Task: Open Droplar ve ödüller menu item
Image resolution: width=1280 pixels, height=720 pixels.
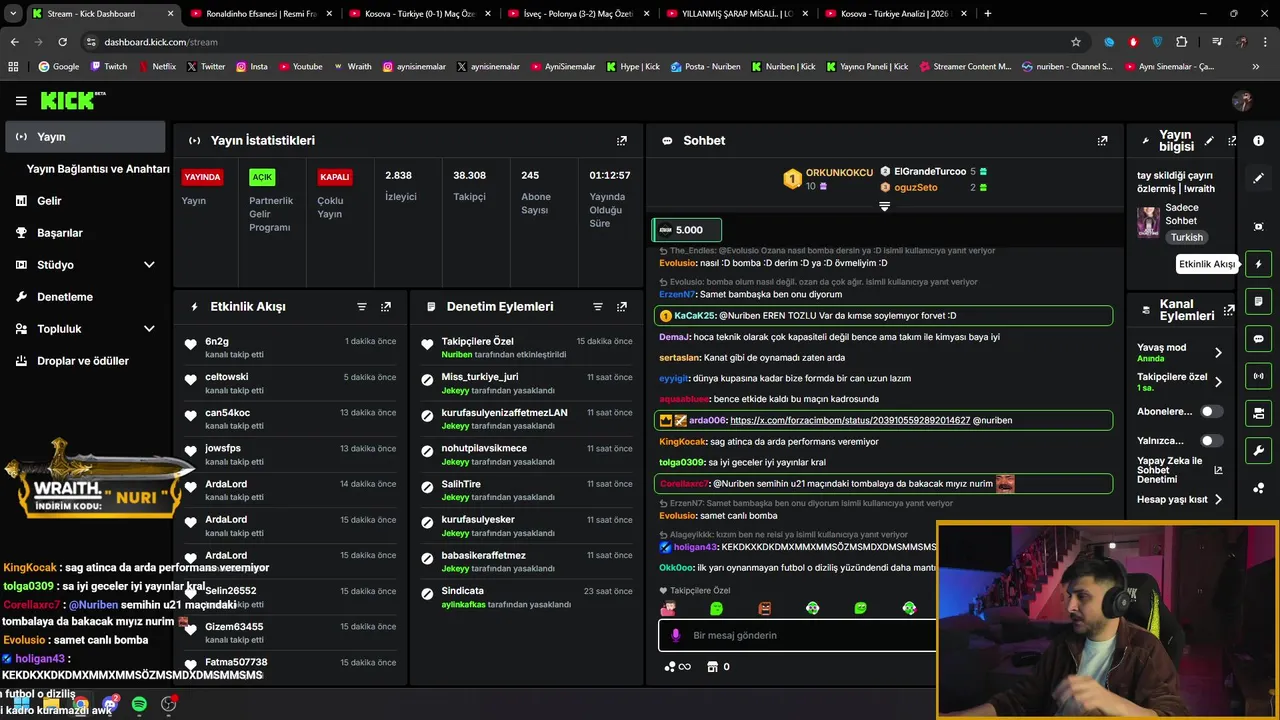Action: [85, 361]
